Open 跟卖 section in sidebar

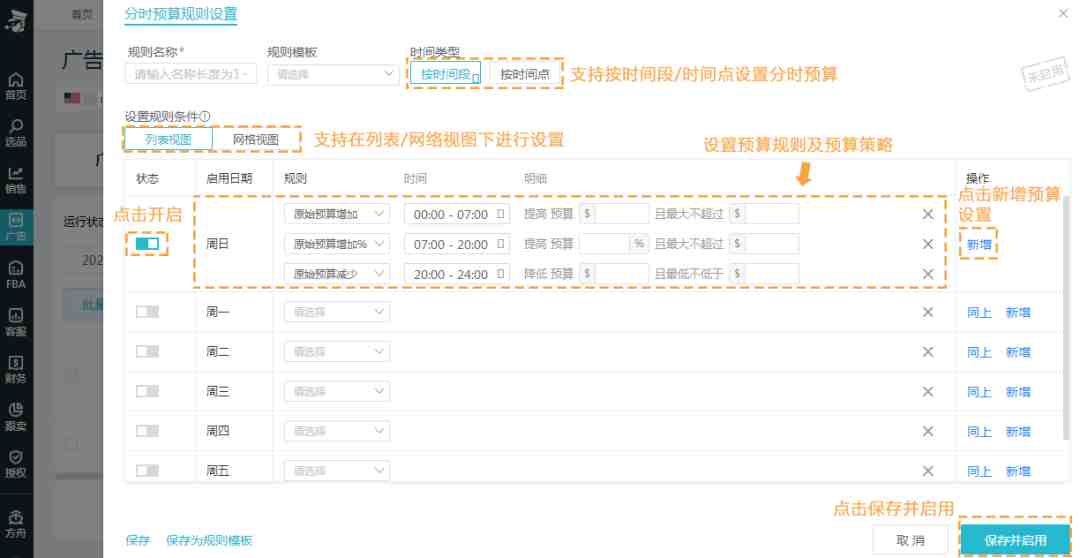[15, 416]
